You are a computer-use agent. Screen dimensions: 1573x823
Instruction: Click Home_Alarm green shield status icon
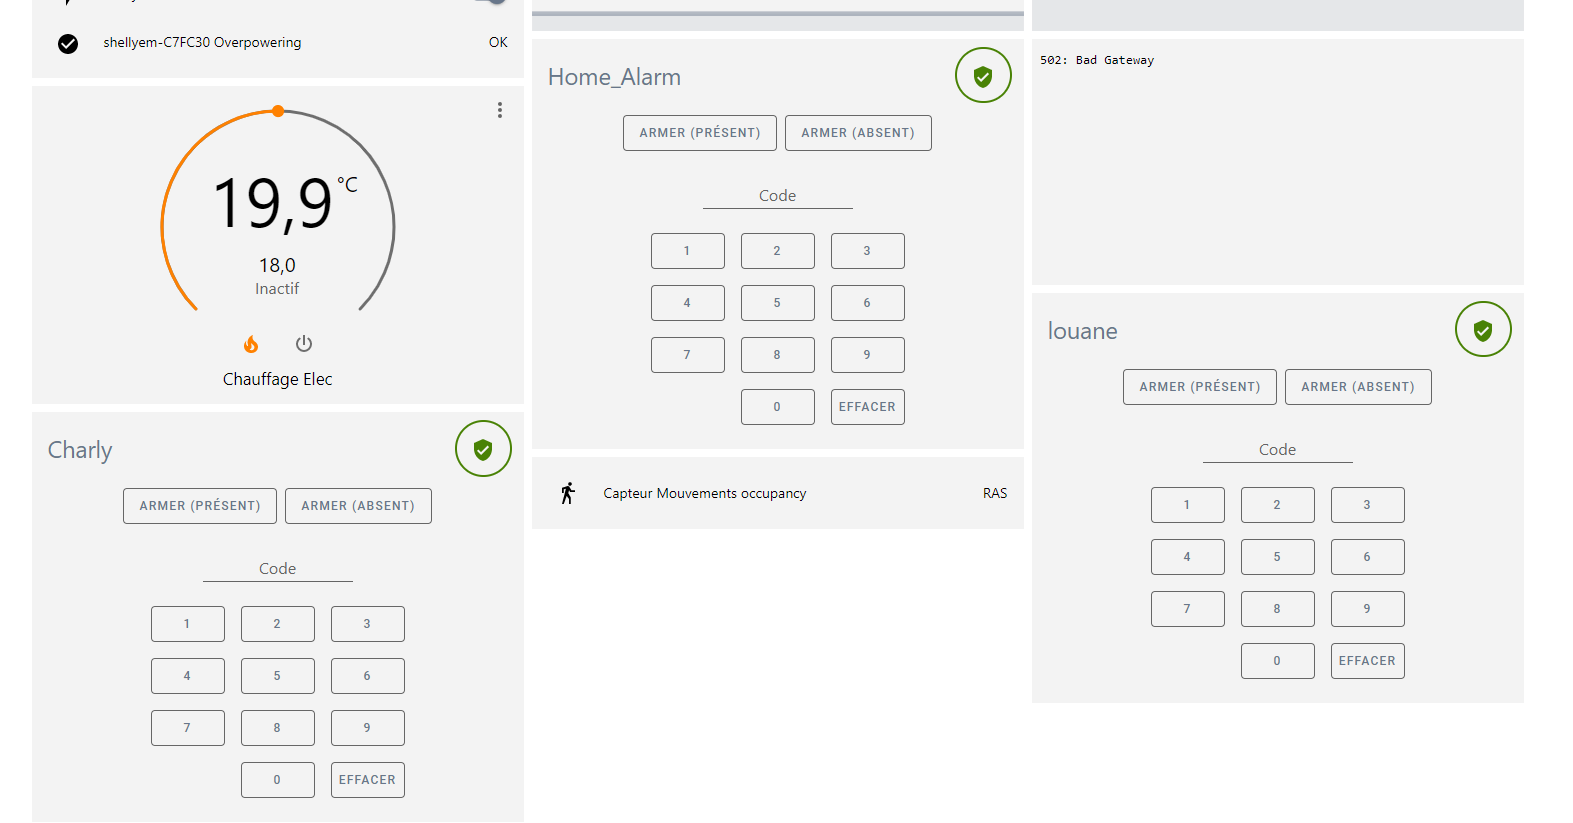pos(983,75)
